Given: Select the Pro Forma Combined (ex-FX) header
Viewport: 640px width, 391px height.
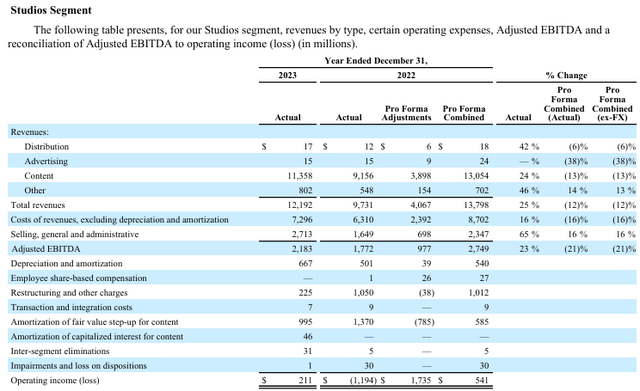Looking at the screenshot, I should click(612, 104).
